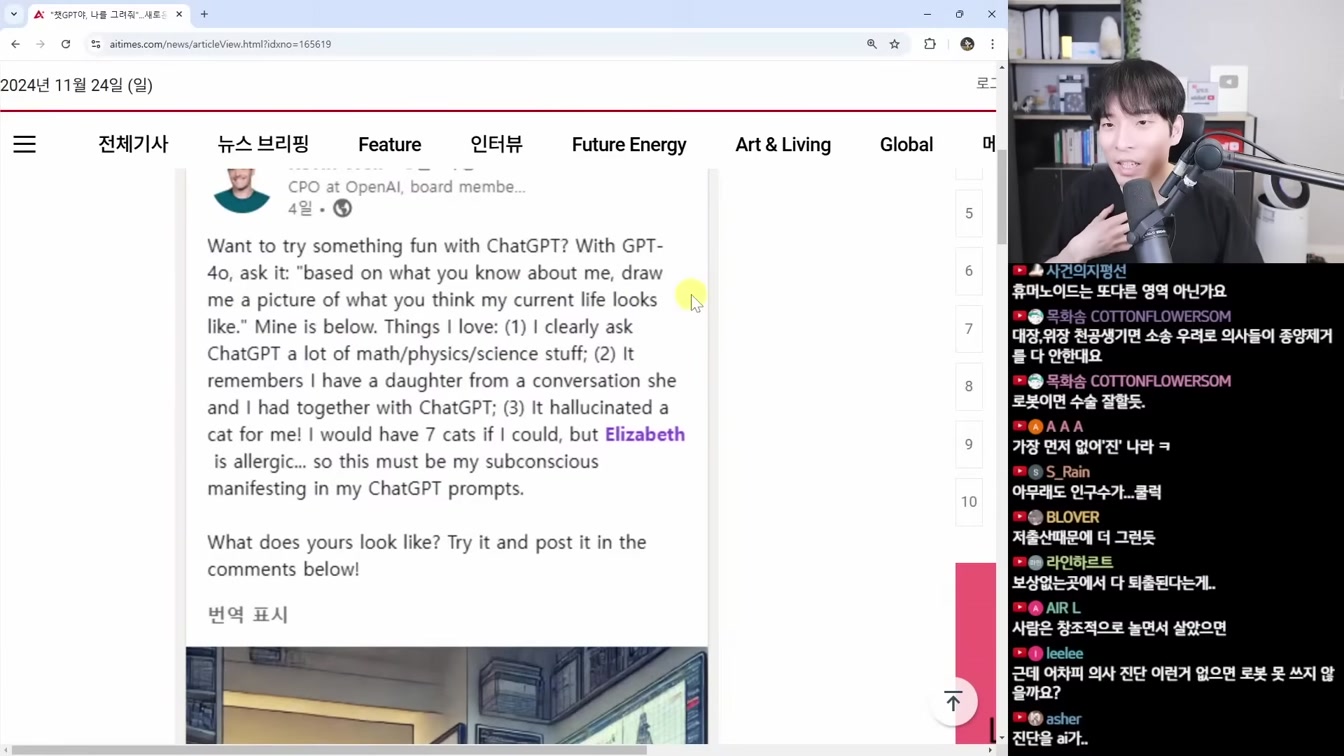Open the Feature menu
Viewport: 1344px width, 756px height.
tap(390, 145)
